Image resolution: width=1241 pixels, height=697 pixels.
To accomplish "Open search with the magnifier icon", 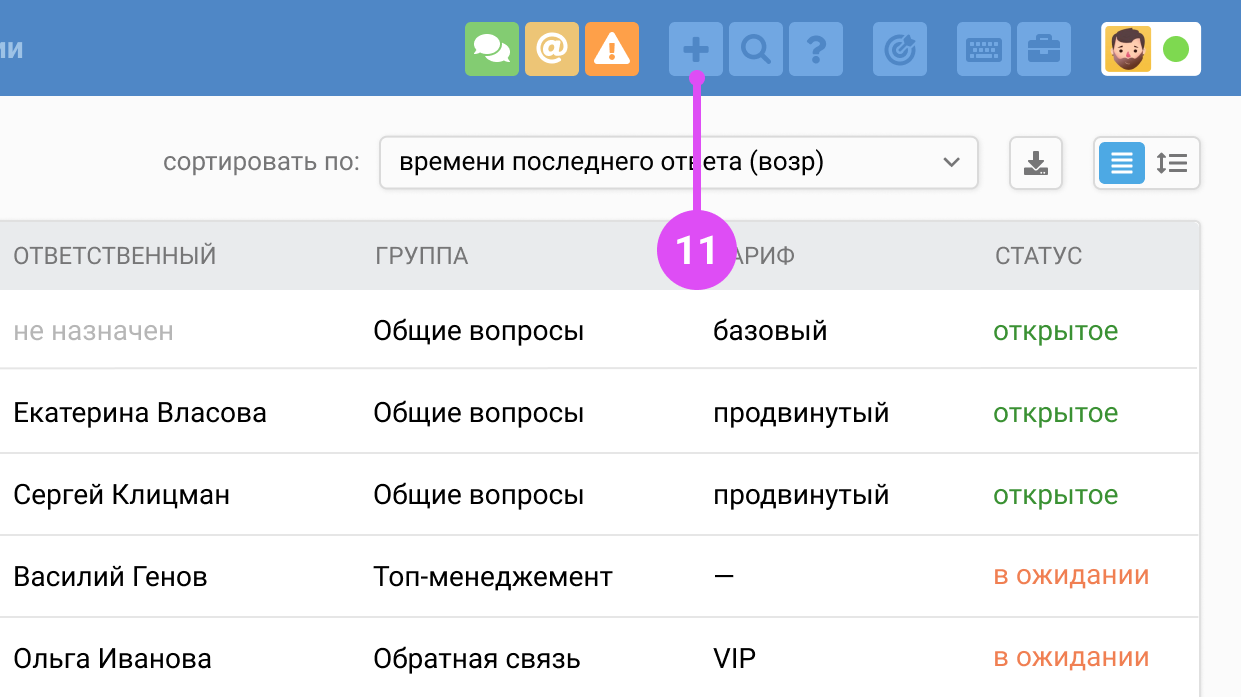I will click(755, 49).
